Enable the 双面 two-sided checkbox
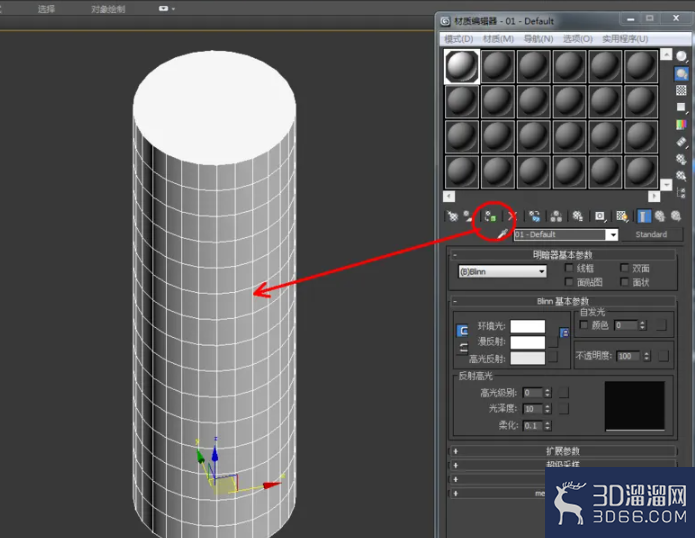695x538 pixels. [625, 268]
